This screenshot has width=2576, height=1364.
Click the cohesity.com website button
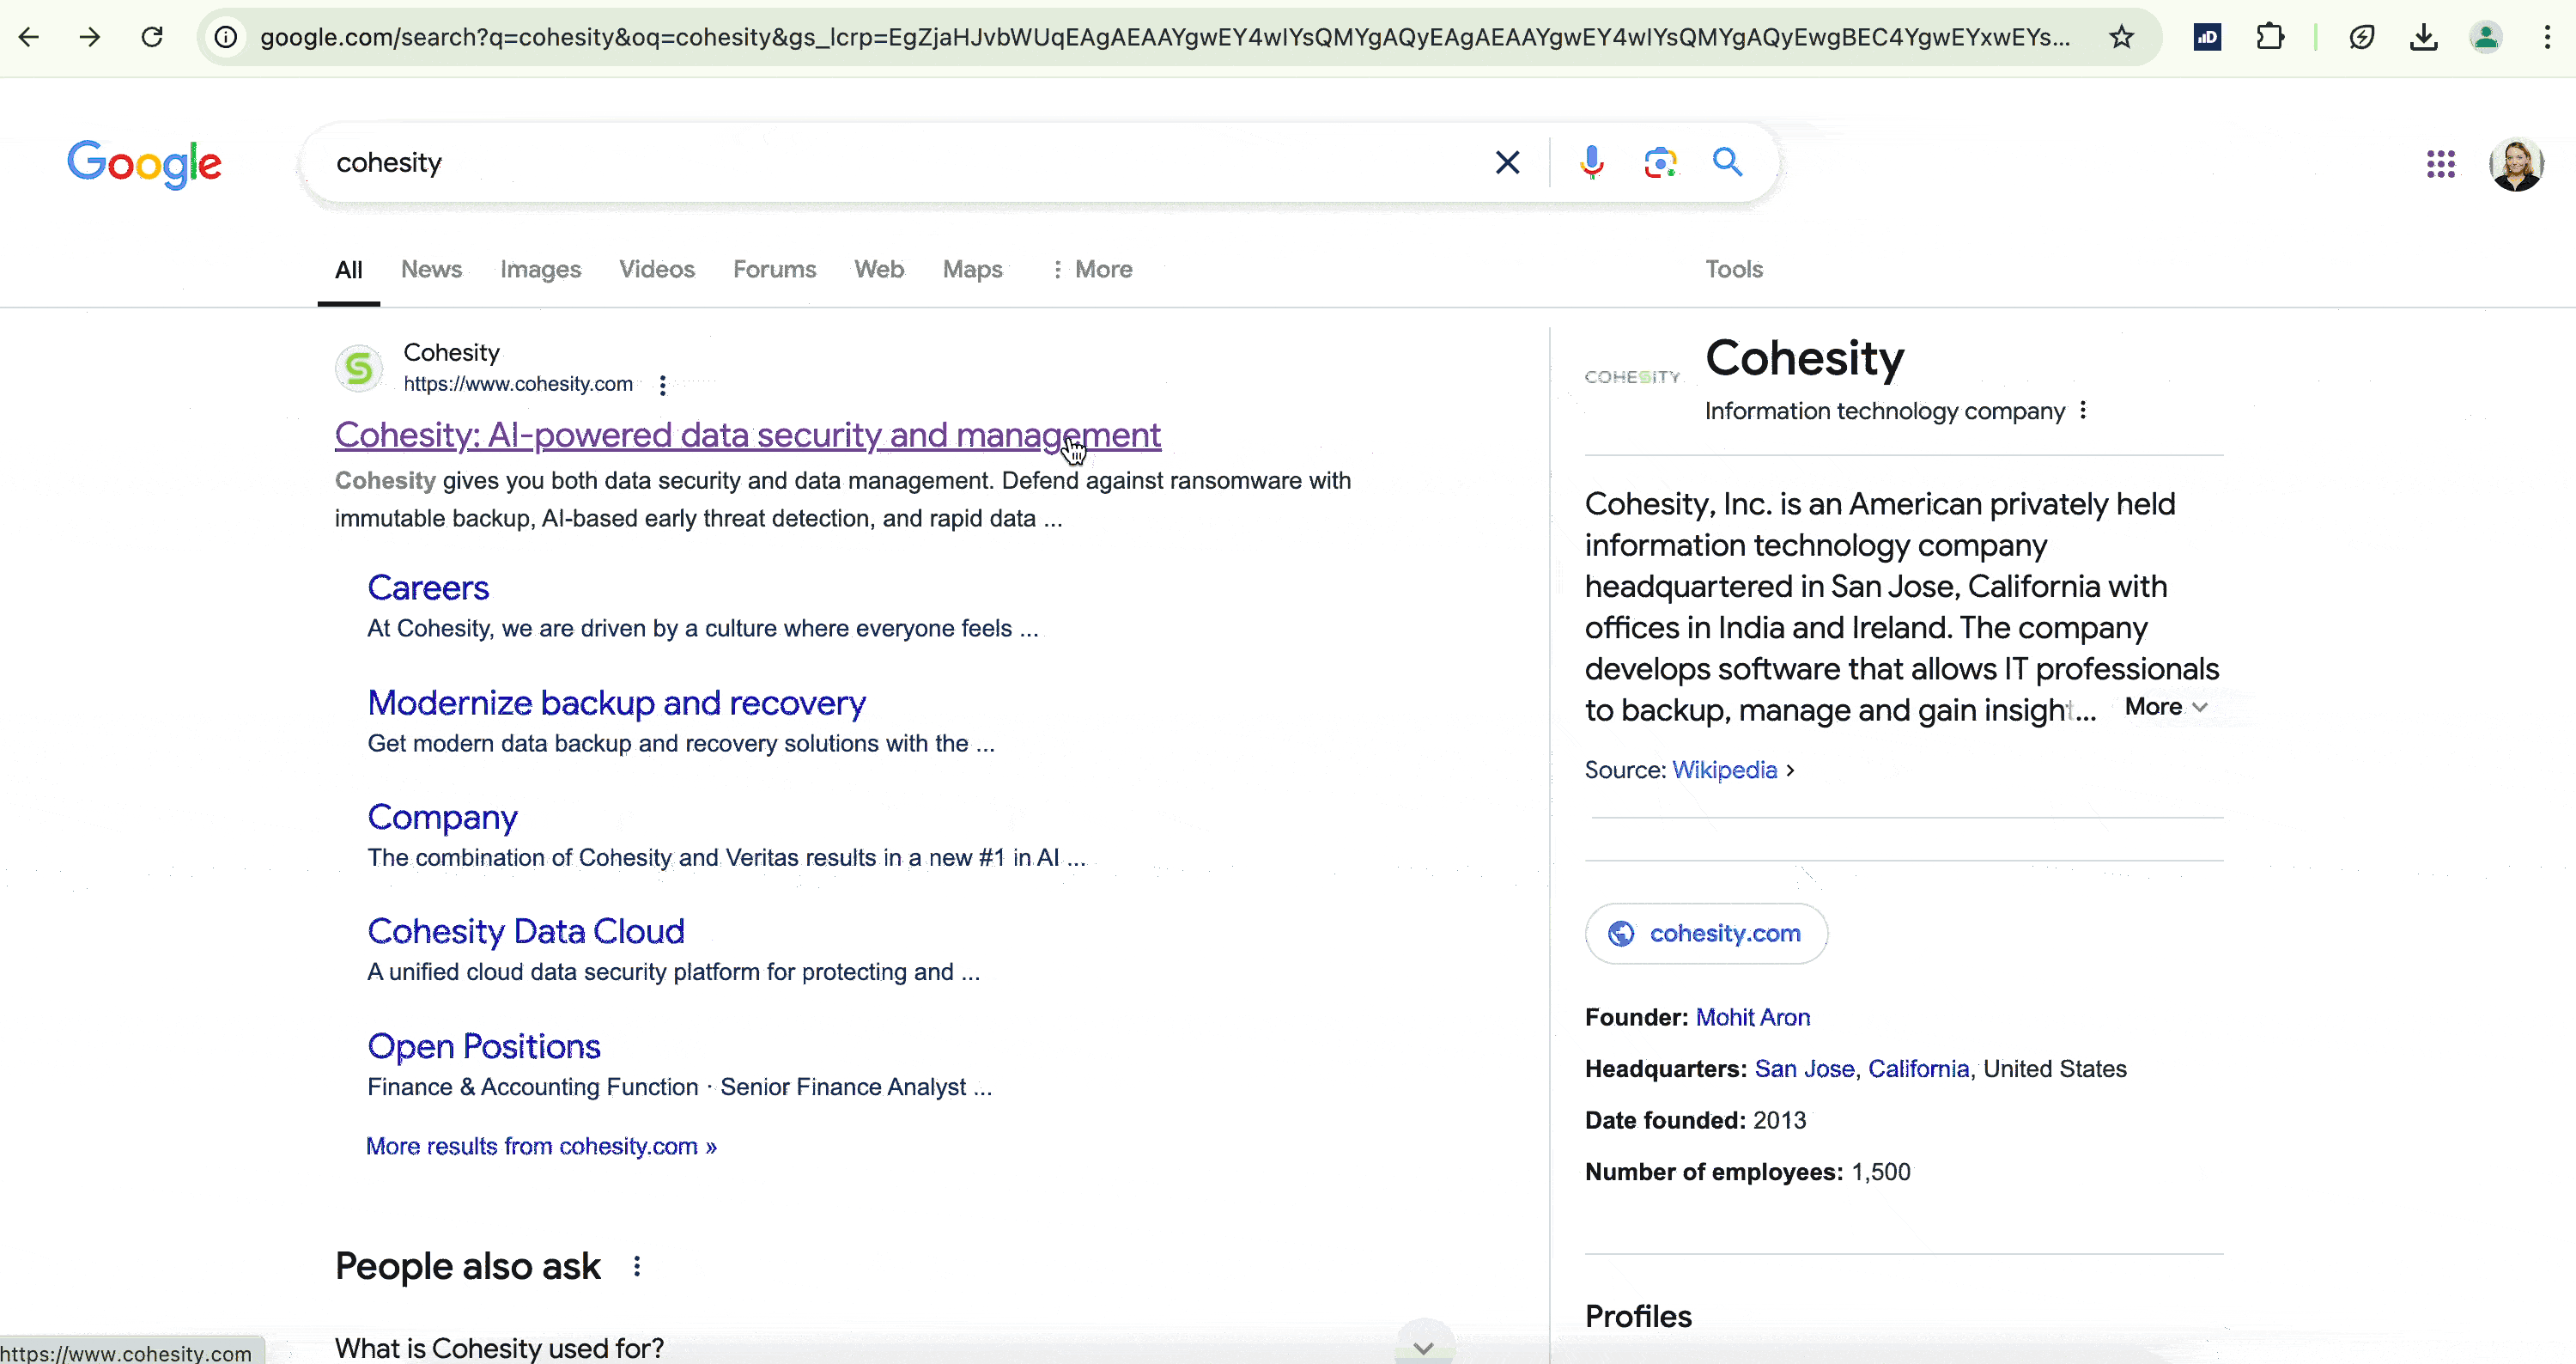pyautogui.click(x=1706, y=933)
